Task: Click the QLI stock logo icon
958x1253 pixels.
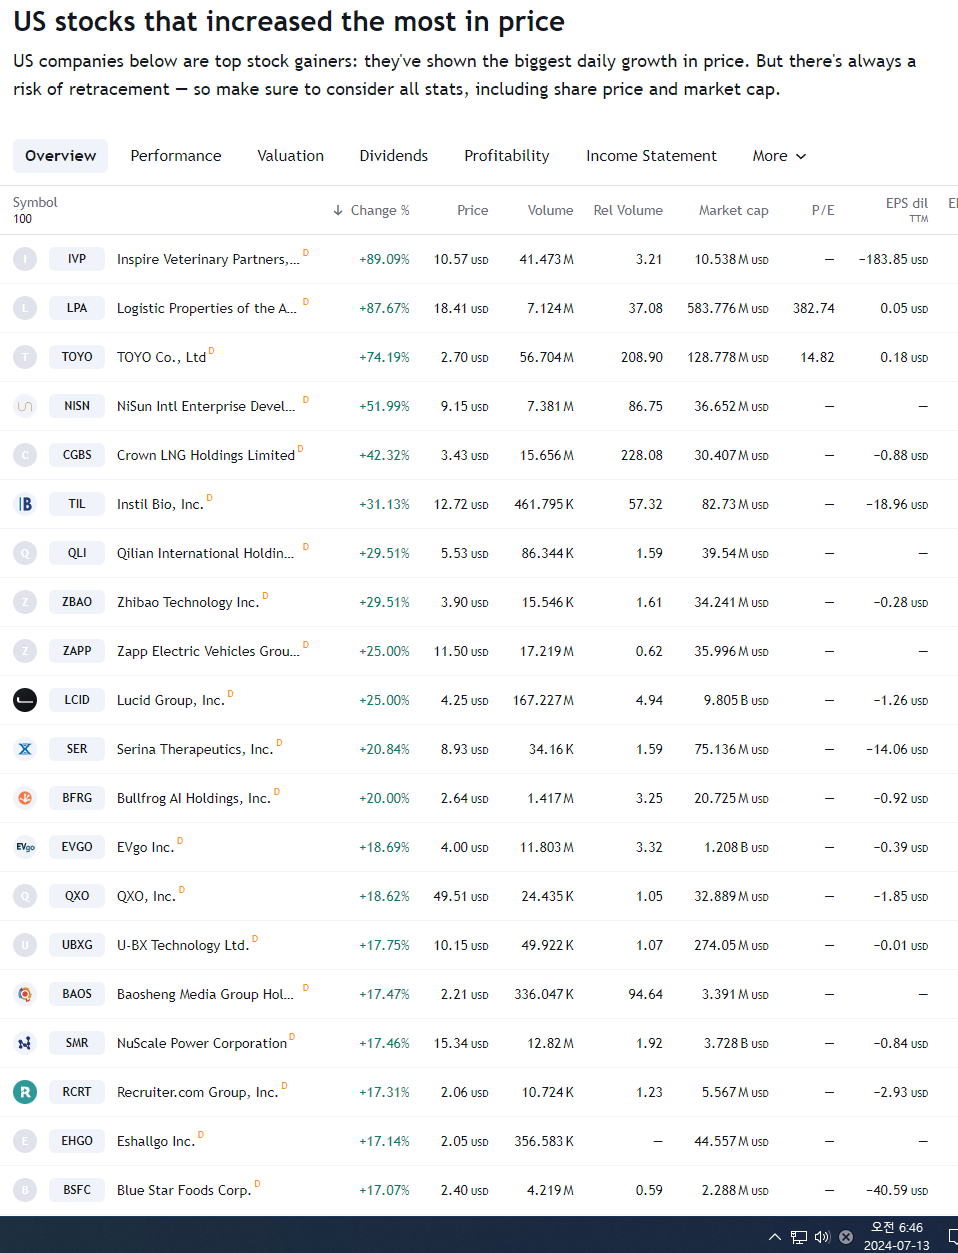Action: (x=25, y=553)
